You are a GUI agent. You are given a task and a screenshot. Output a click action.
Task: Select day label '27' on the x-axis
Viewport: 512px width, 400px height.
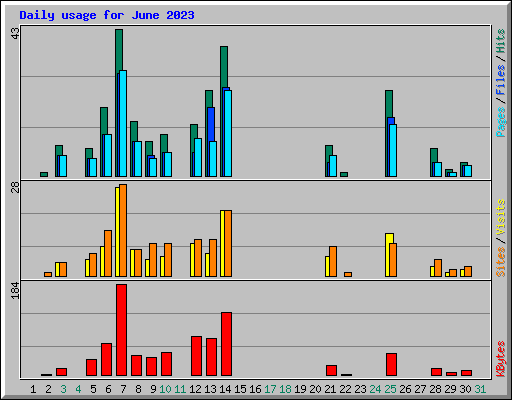point(420,389)
